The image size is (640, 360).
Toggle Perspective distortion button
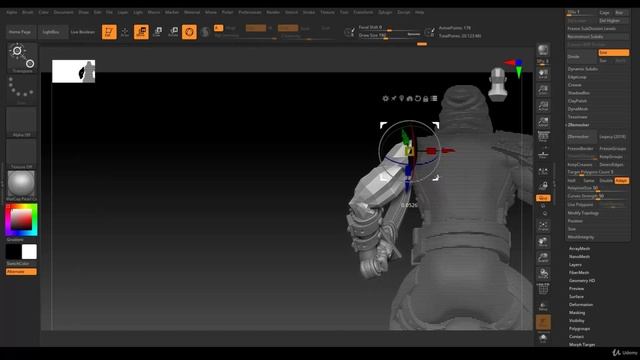point(543,137)
